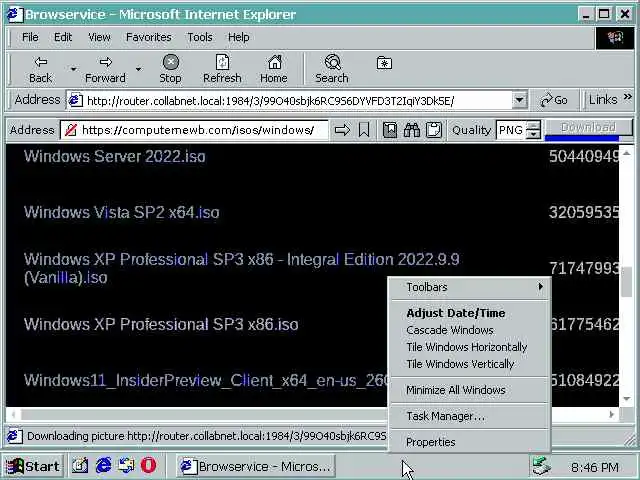The image size is (640, 480).
Task: Click the Refresh toolbar icon
Action: (x=222, y=62)
